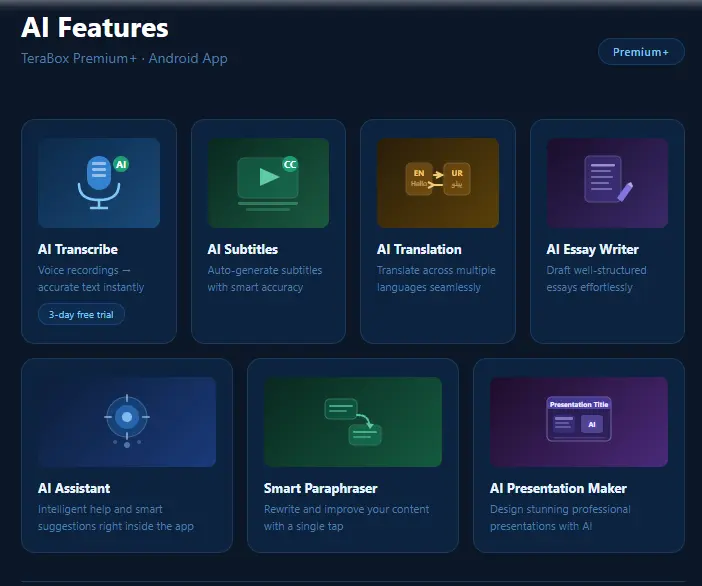Open the AI Transcribe card title
This screenshot has width=702, height=586.
coord(78,249)
